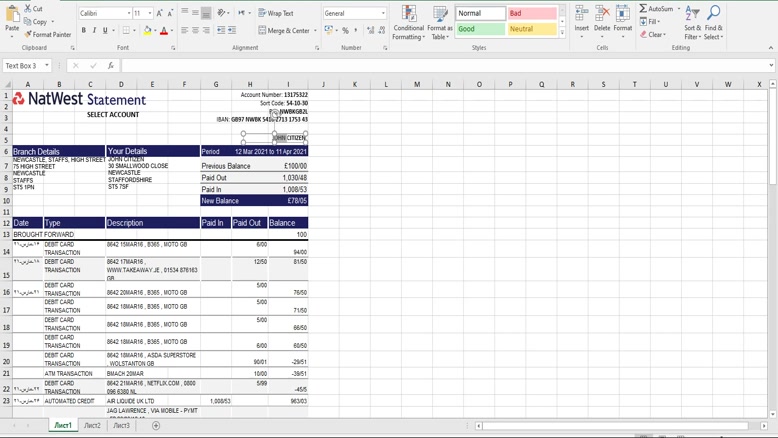This screenshot has height=438, width=778.
Task: Open the font size dropdown showing 11
Action: (x=150, y=13)
